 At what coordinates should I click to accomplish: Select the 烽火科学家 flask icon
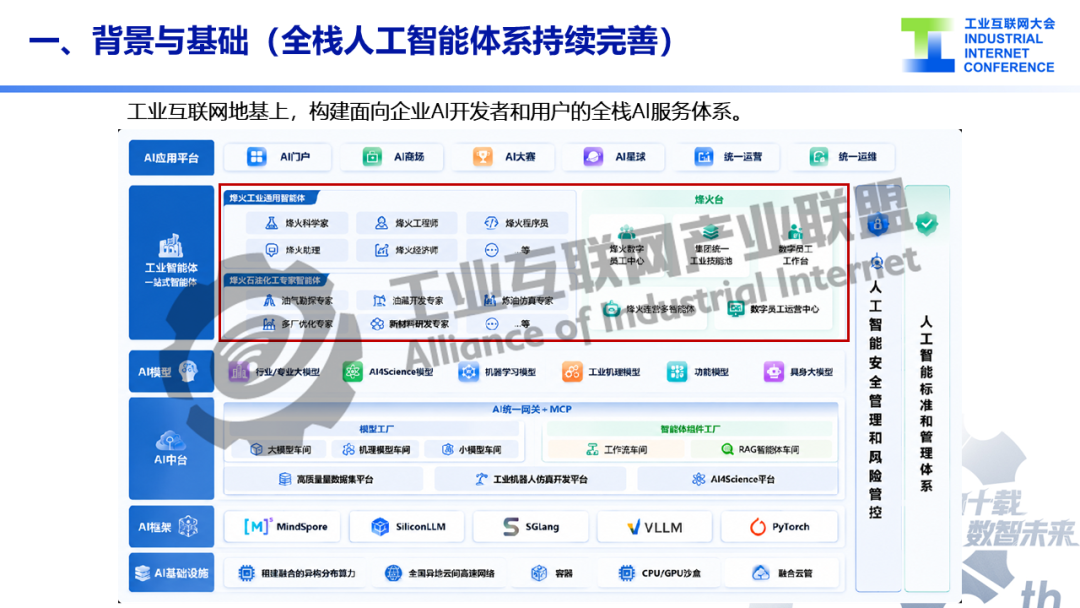pyautogui.click(x=271, y=223)
